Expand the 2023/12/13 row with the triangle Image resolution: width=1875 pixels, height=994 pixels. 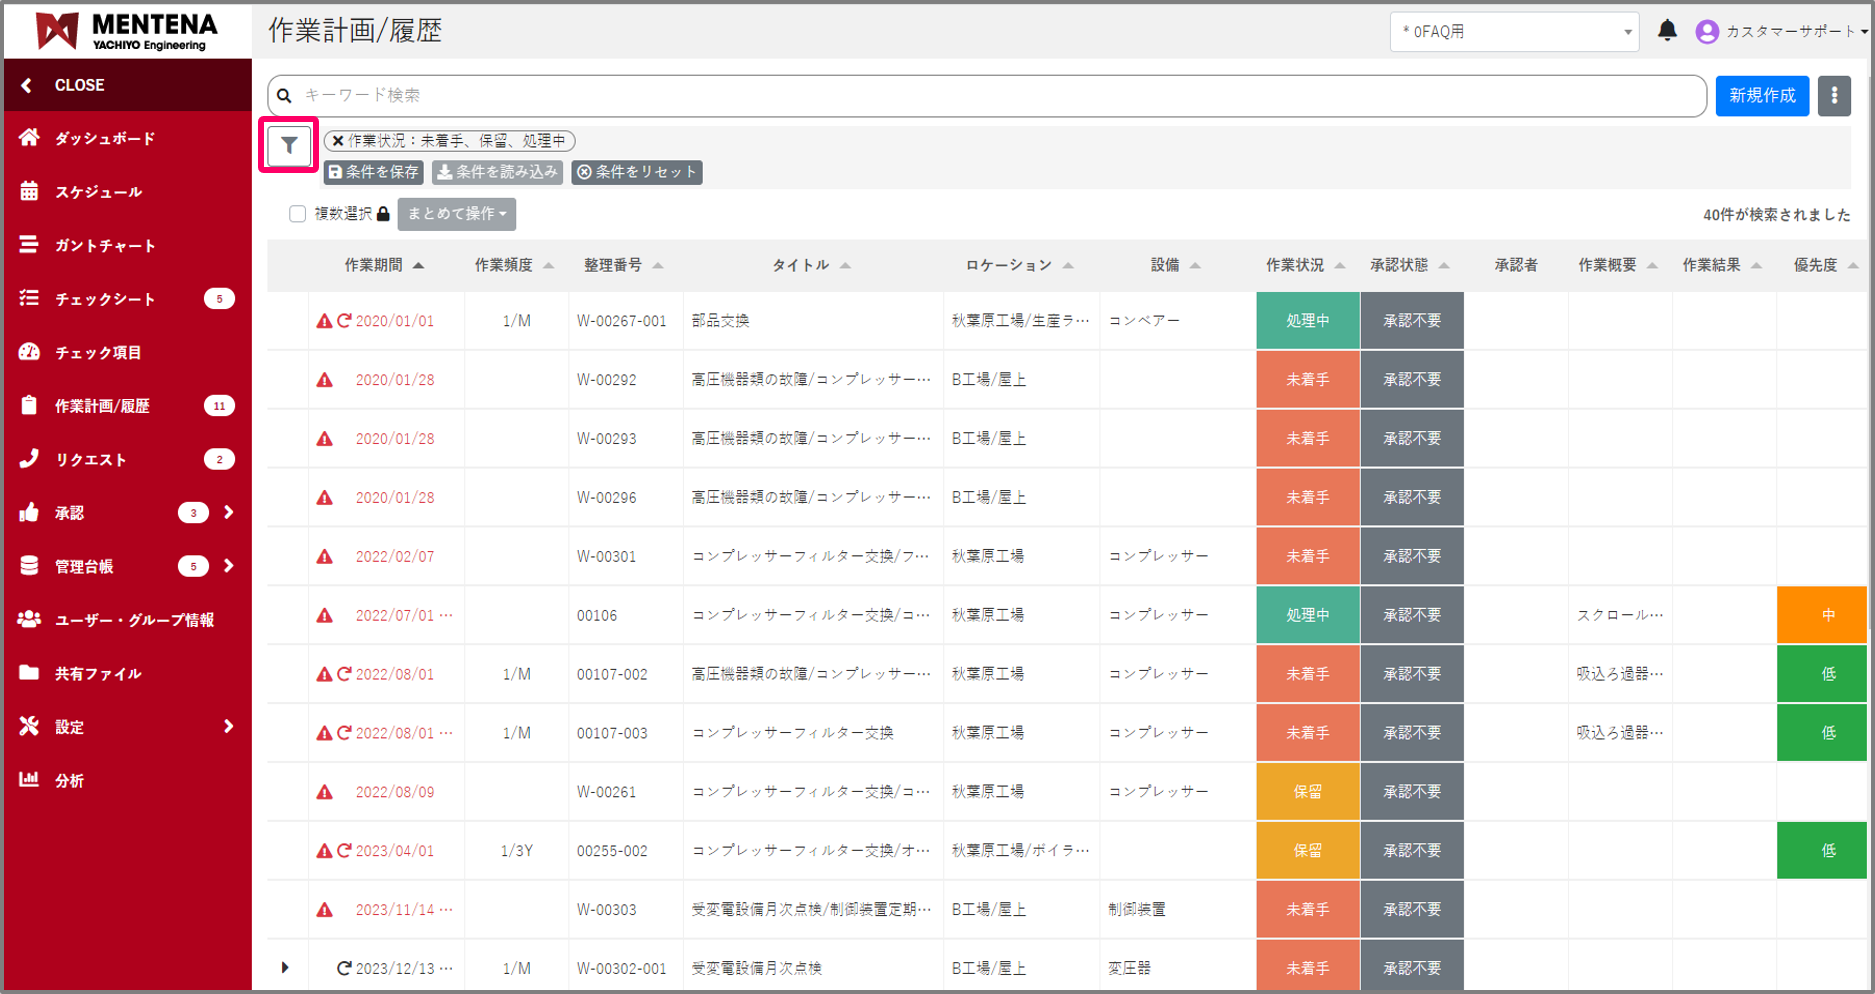point(285,968)
